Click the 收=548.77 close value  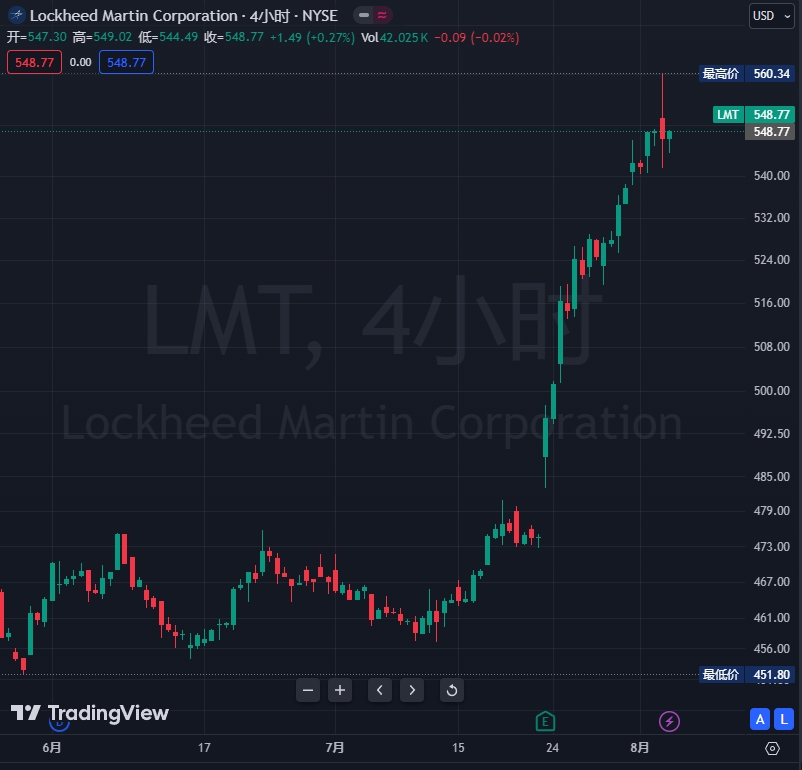(234, 37)
